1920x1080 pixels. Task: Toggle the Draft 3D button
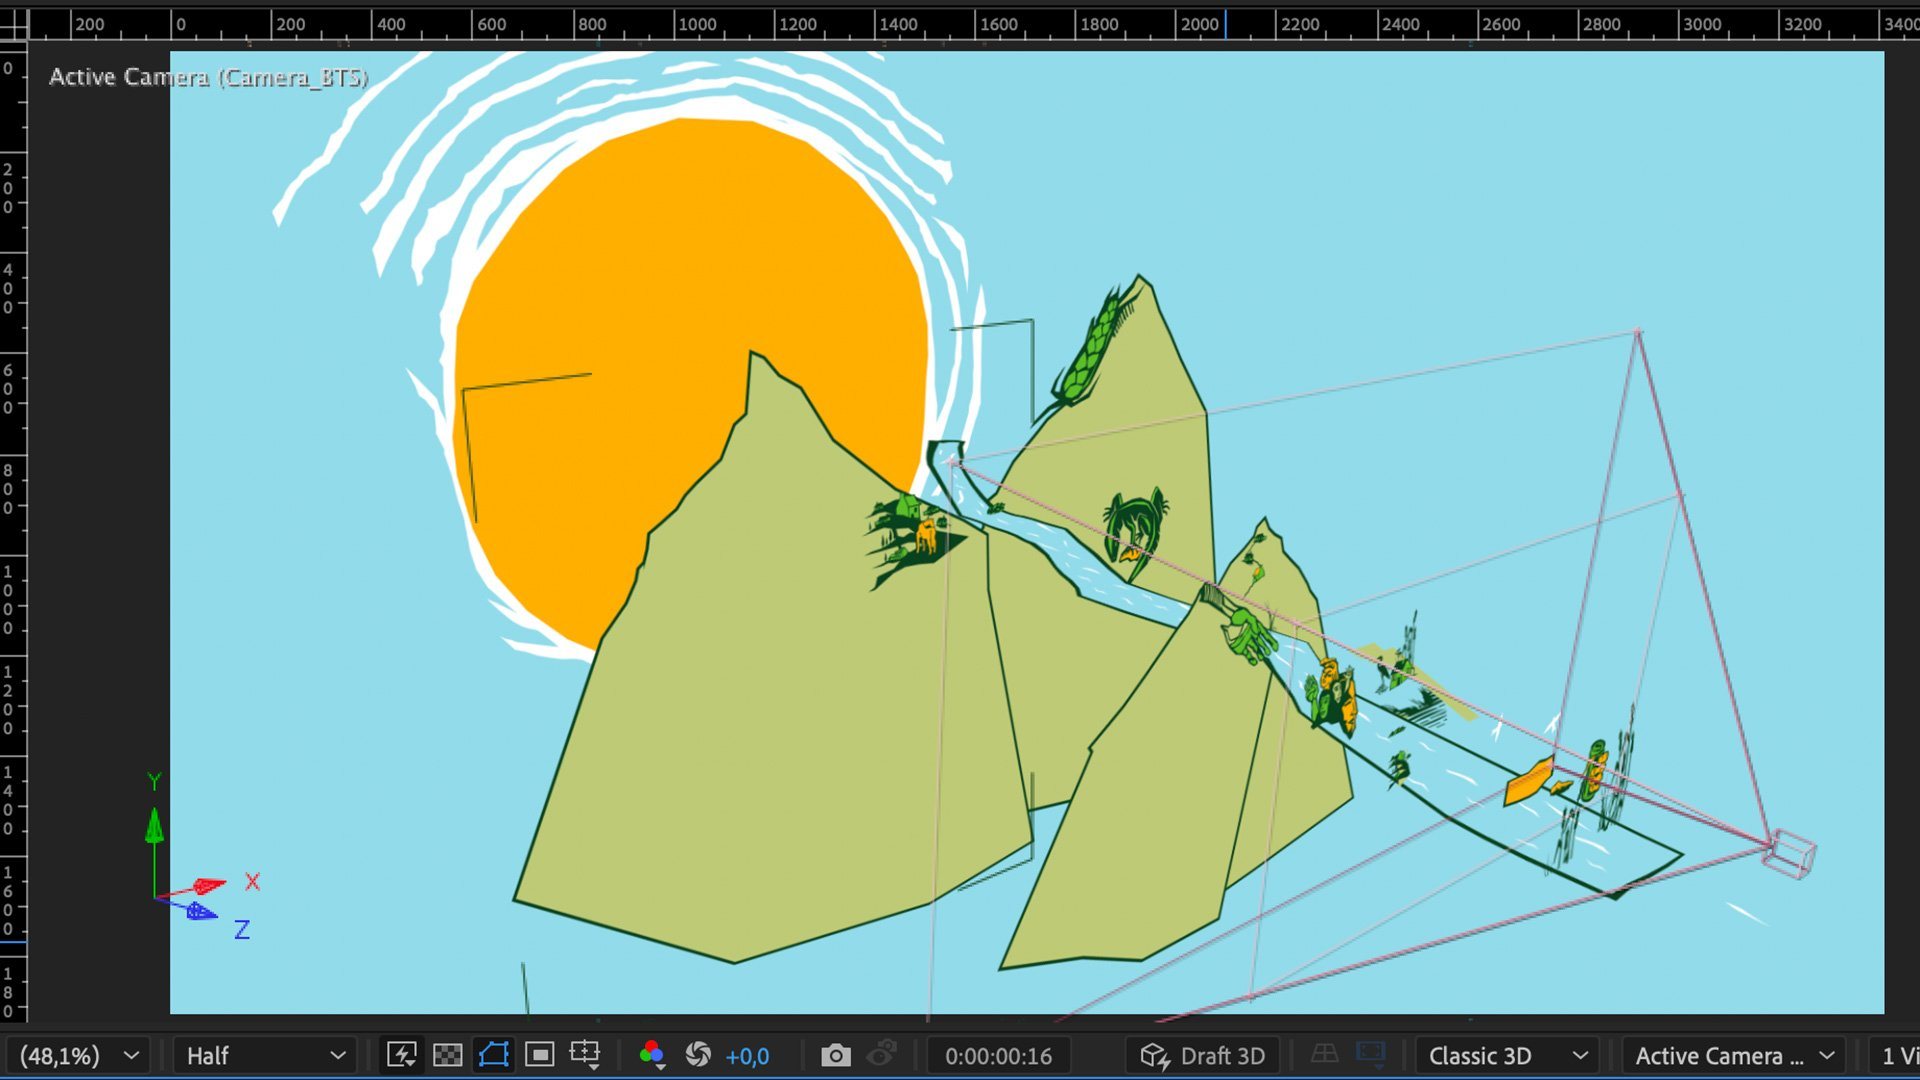(x=1203, y=1056)
